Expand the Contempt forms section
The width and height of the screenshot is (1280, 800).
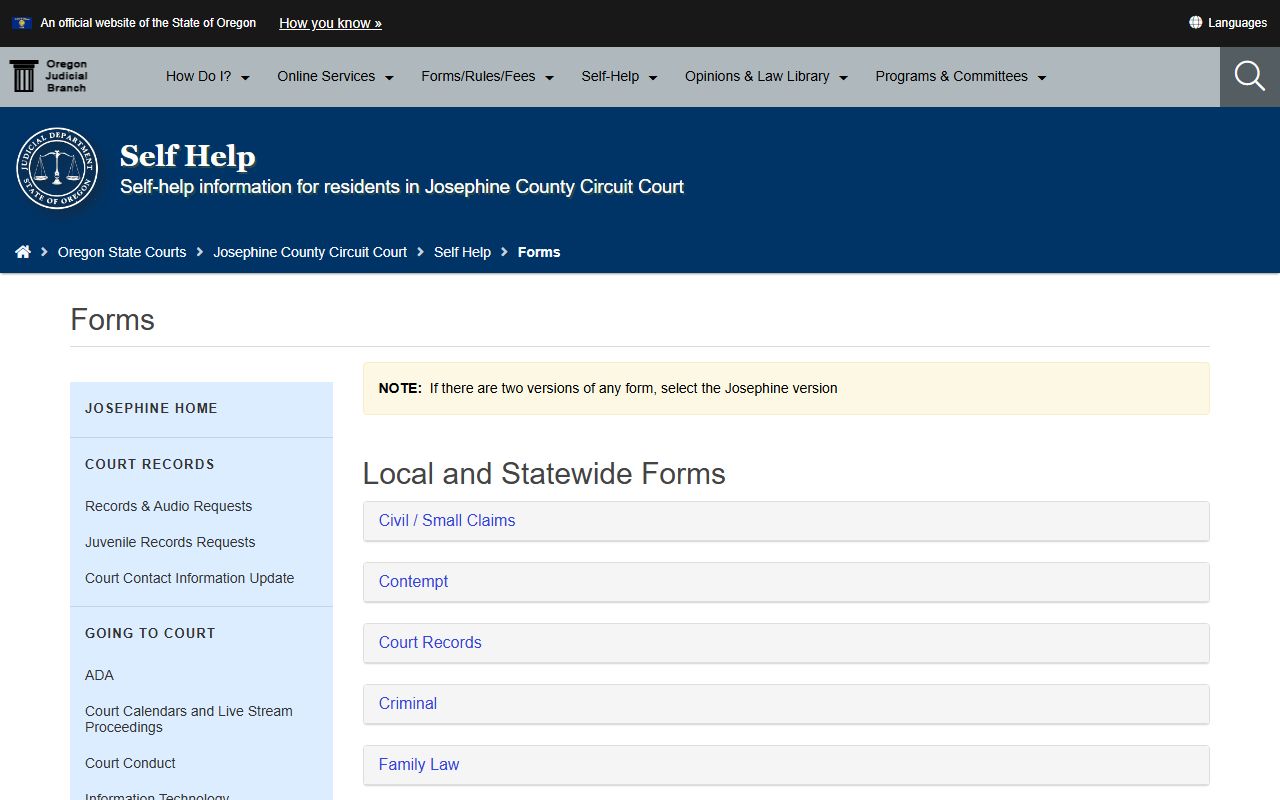[786, 582]
